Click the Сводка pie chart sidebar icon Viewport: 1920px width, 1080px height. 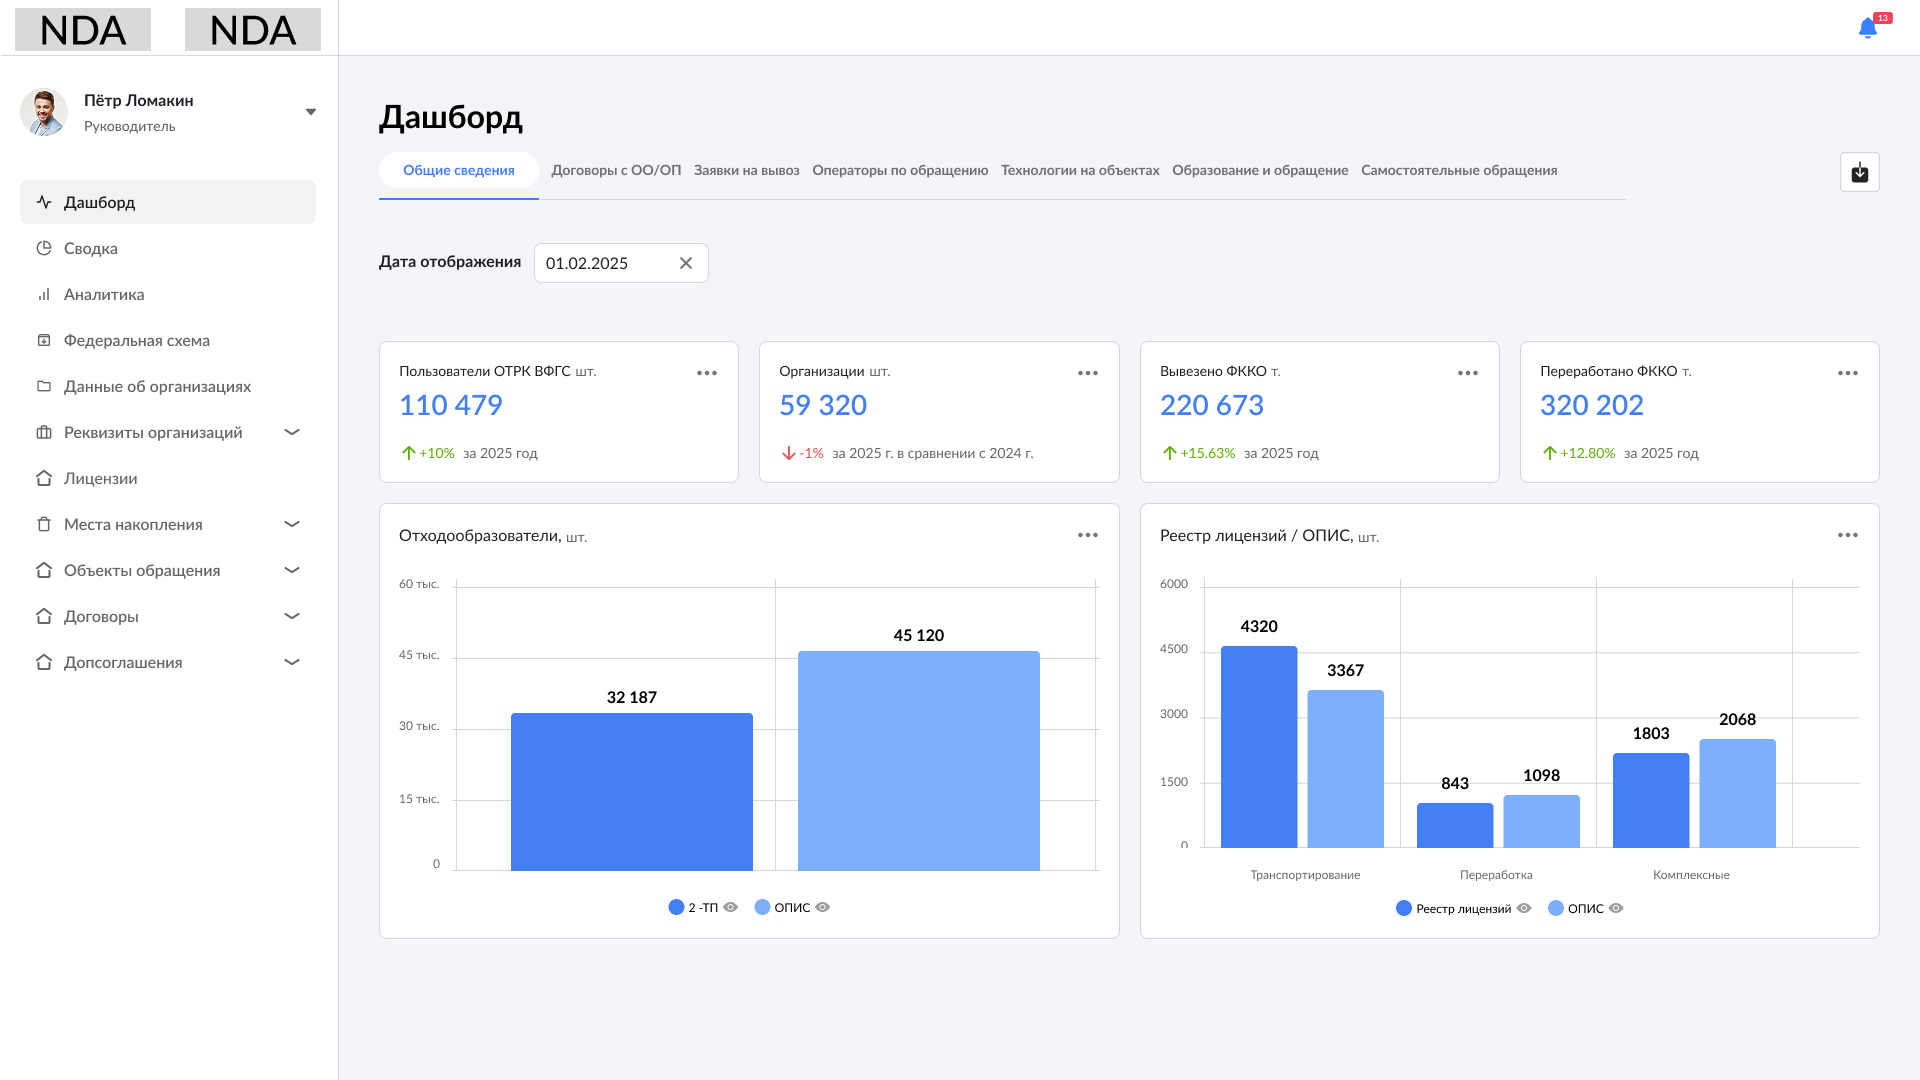(x=44, y=248)
